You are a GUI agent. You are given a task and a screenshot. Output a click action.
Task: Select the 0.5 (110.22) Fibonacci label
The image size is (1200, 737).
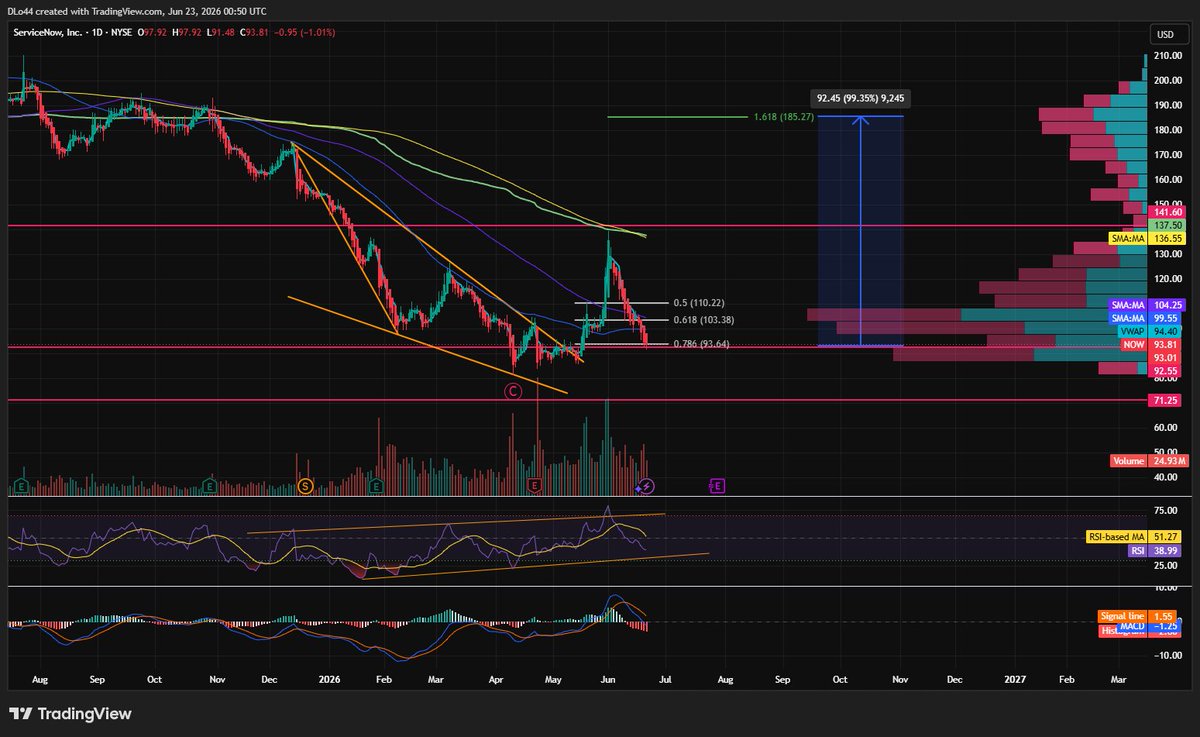click(699, 303)
